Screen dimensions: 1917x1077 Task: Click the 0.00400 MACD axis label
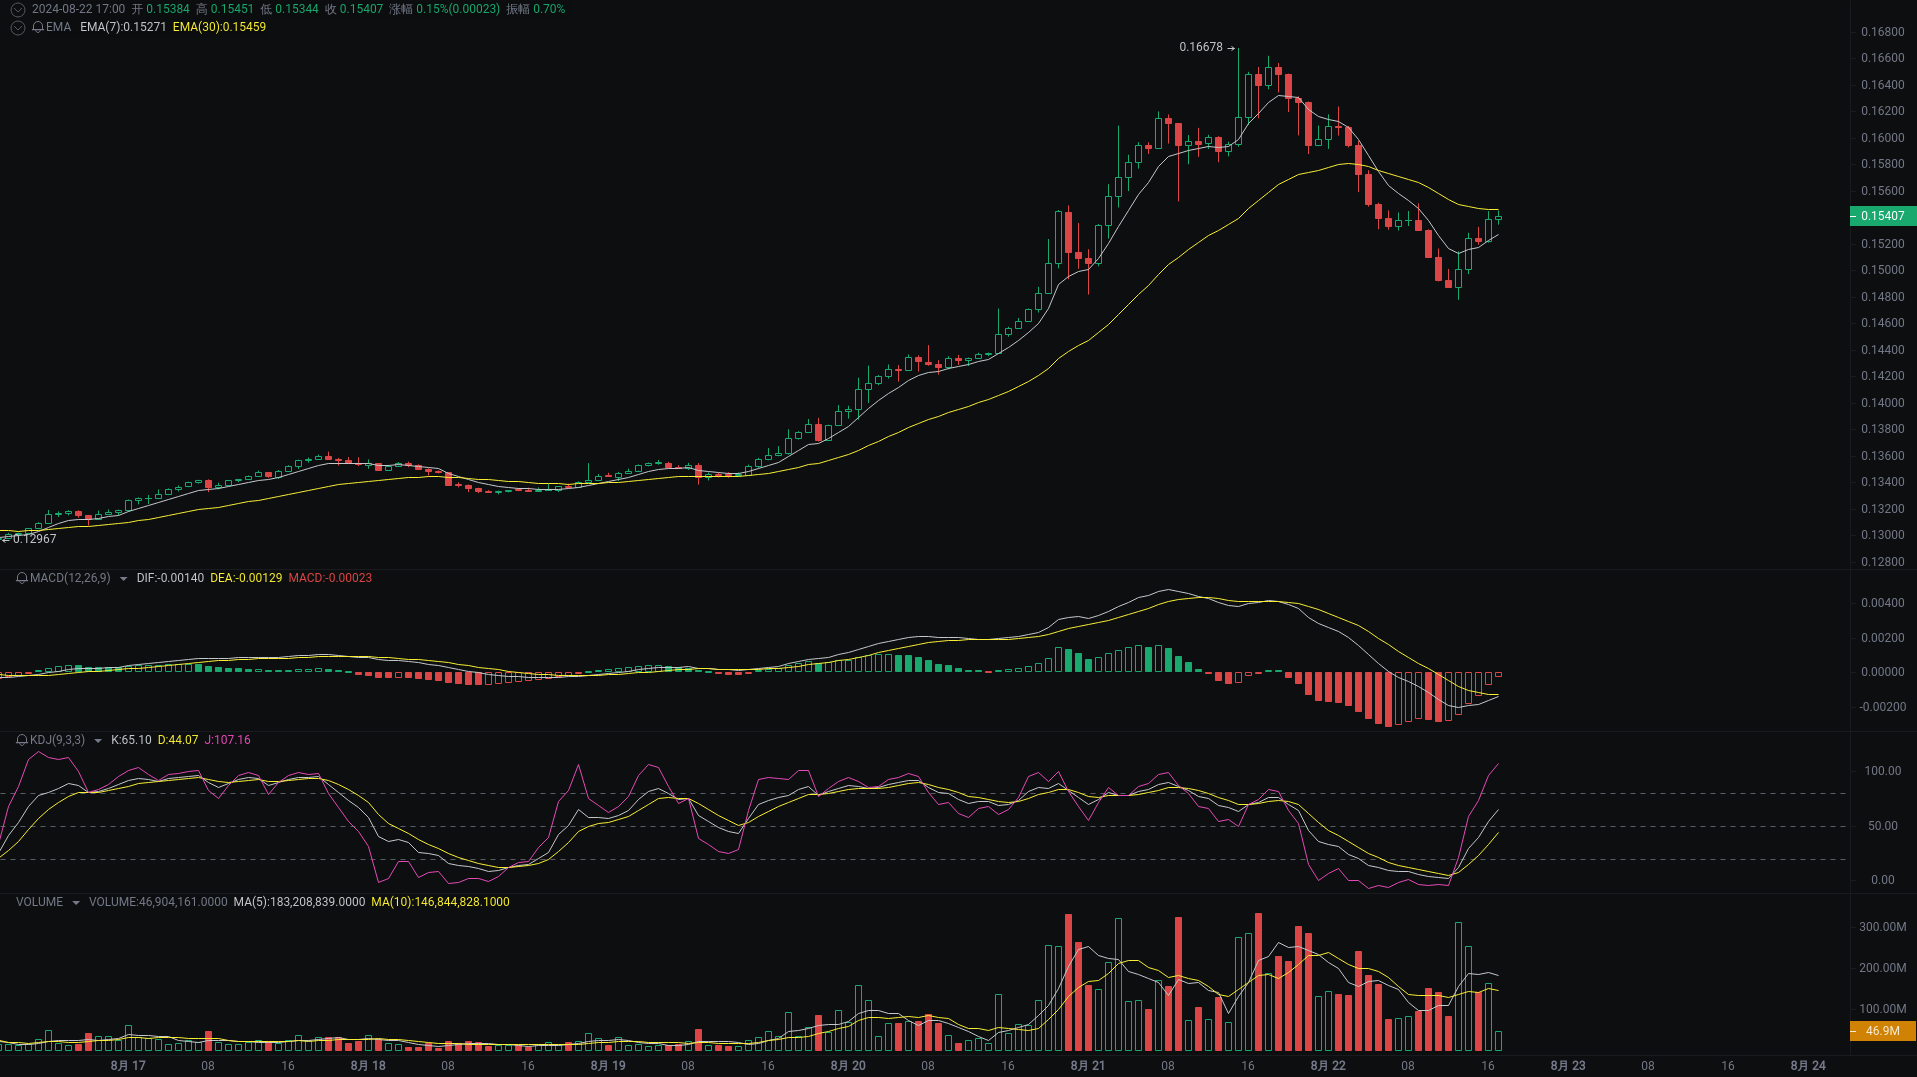[1883, 603]
